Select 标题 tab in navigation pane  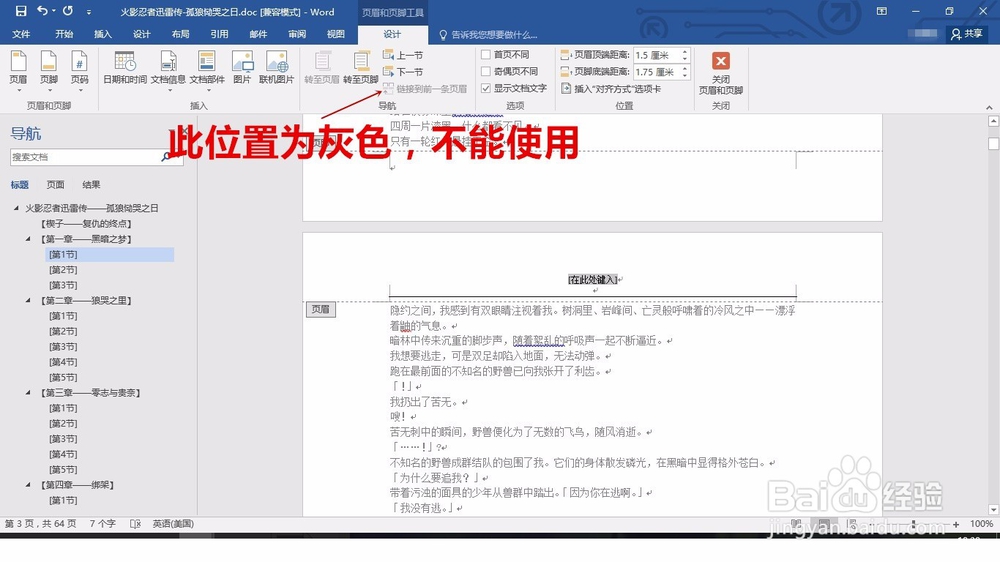(20, 185)
